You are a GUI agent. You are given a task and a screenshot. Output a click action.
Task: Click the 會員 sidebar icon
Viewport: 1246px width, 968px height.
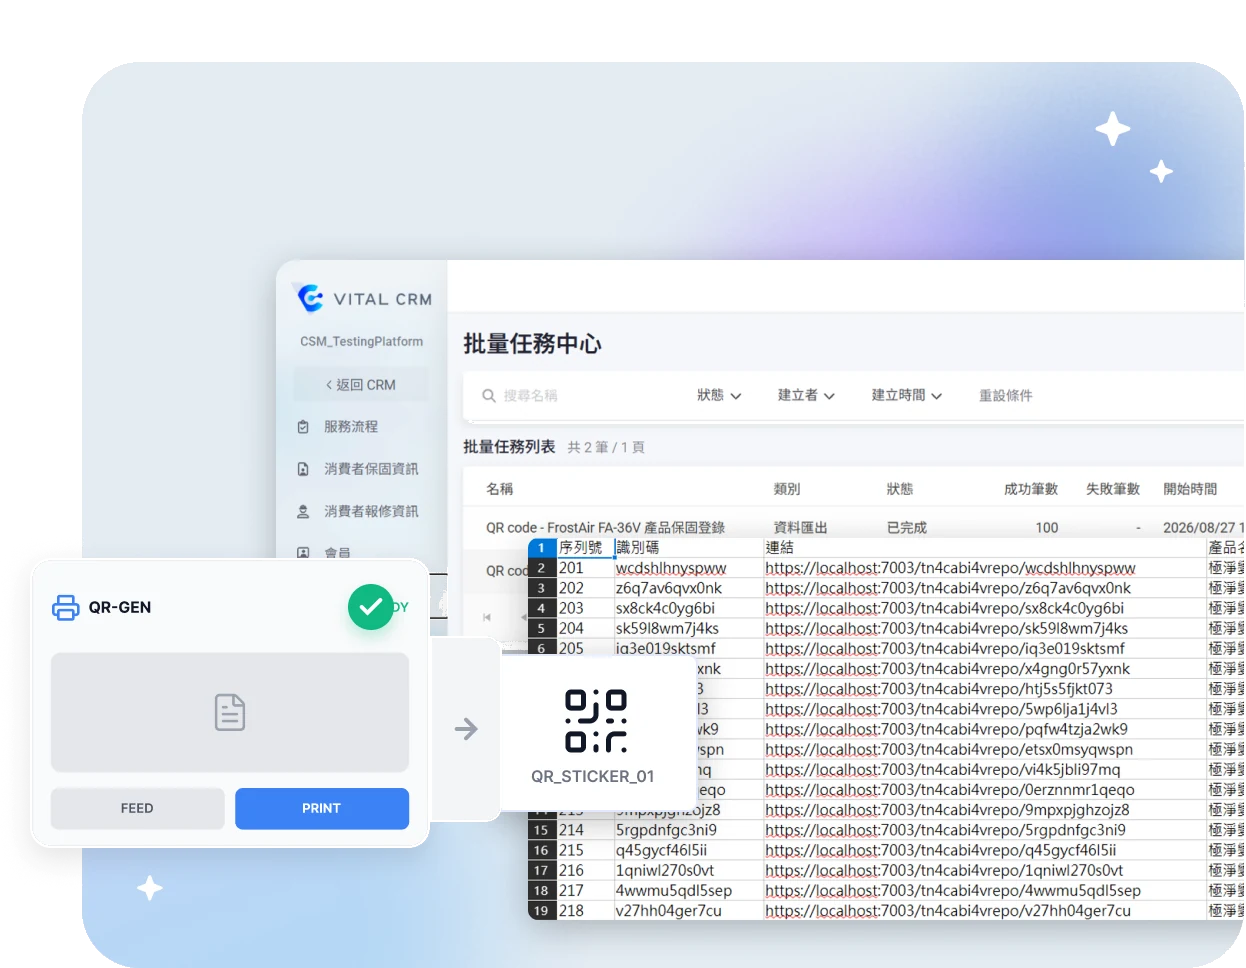coord(303,552)
